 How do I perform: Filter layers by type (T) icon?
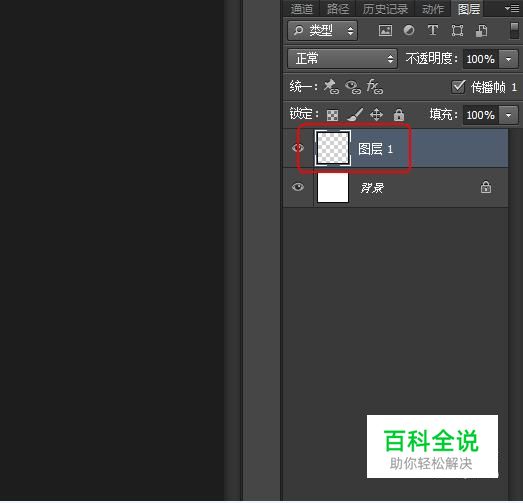pyautogui.click(x=433, y=30)
